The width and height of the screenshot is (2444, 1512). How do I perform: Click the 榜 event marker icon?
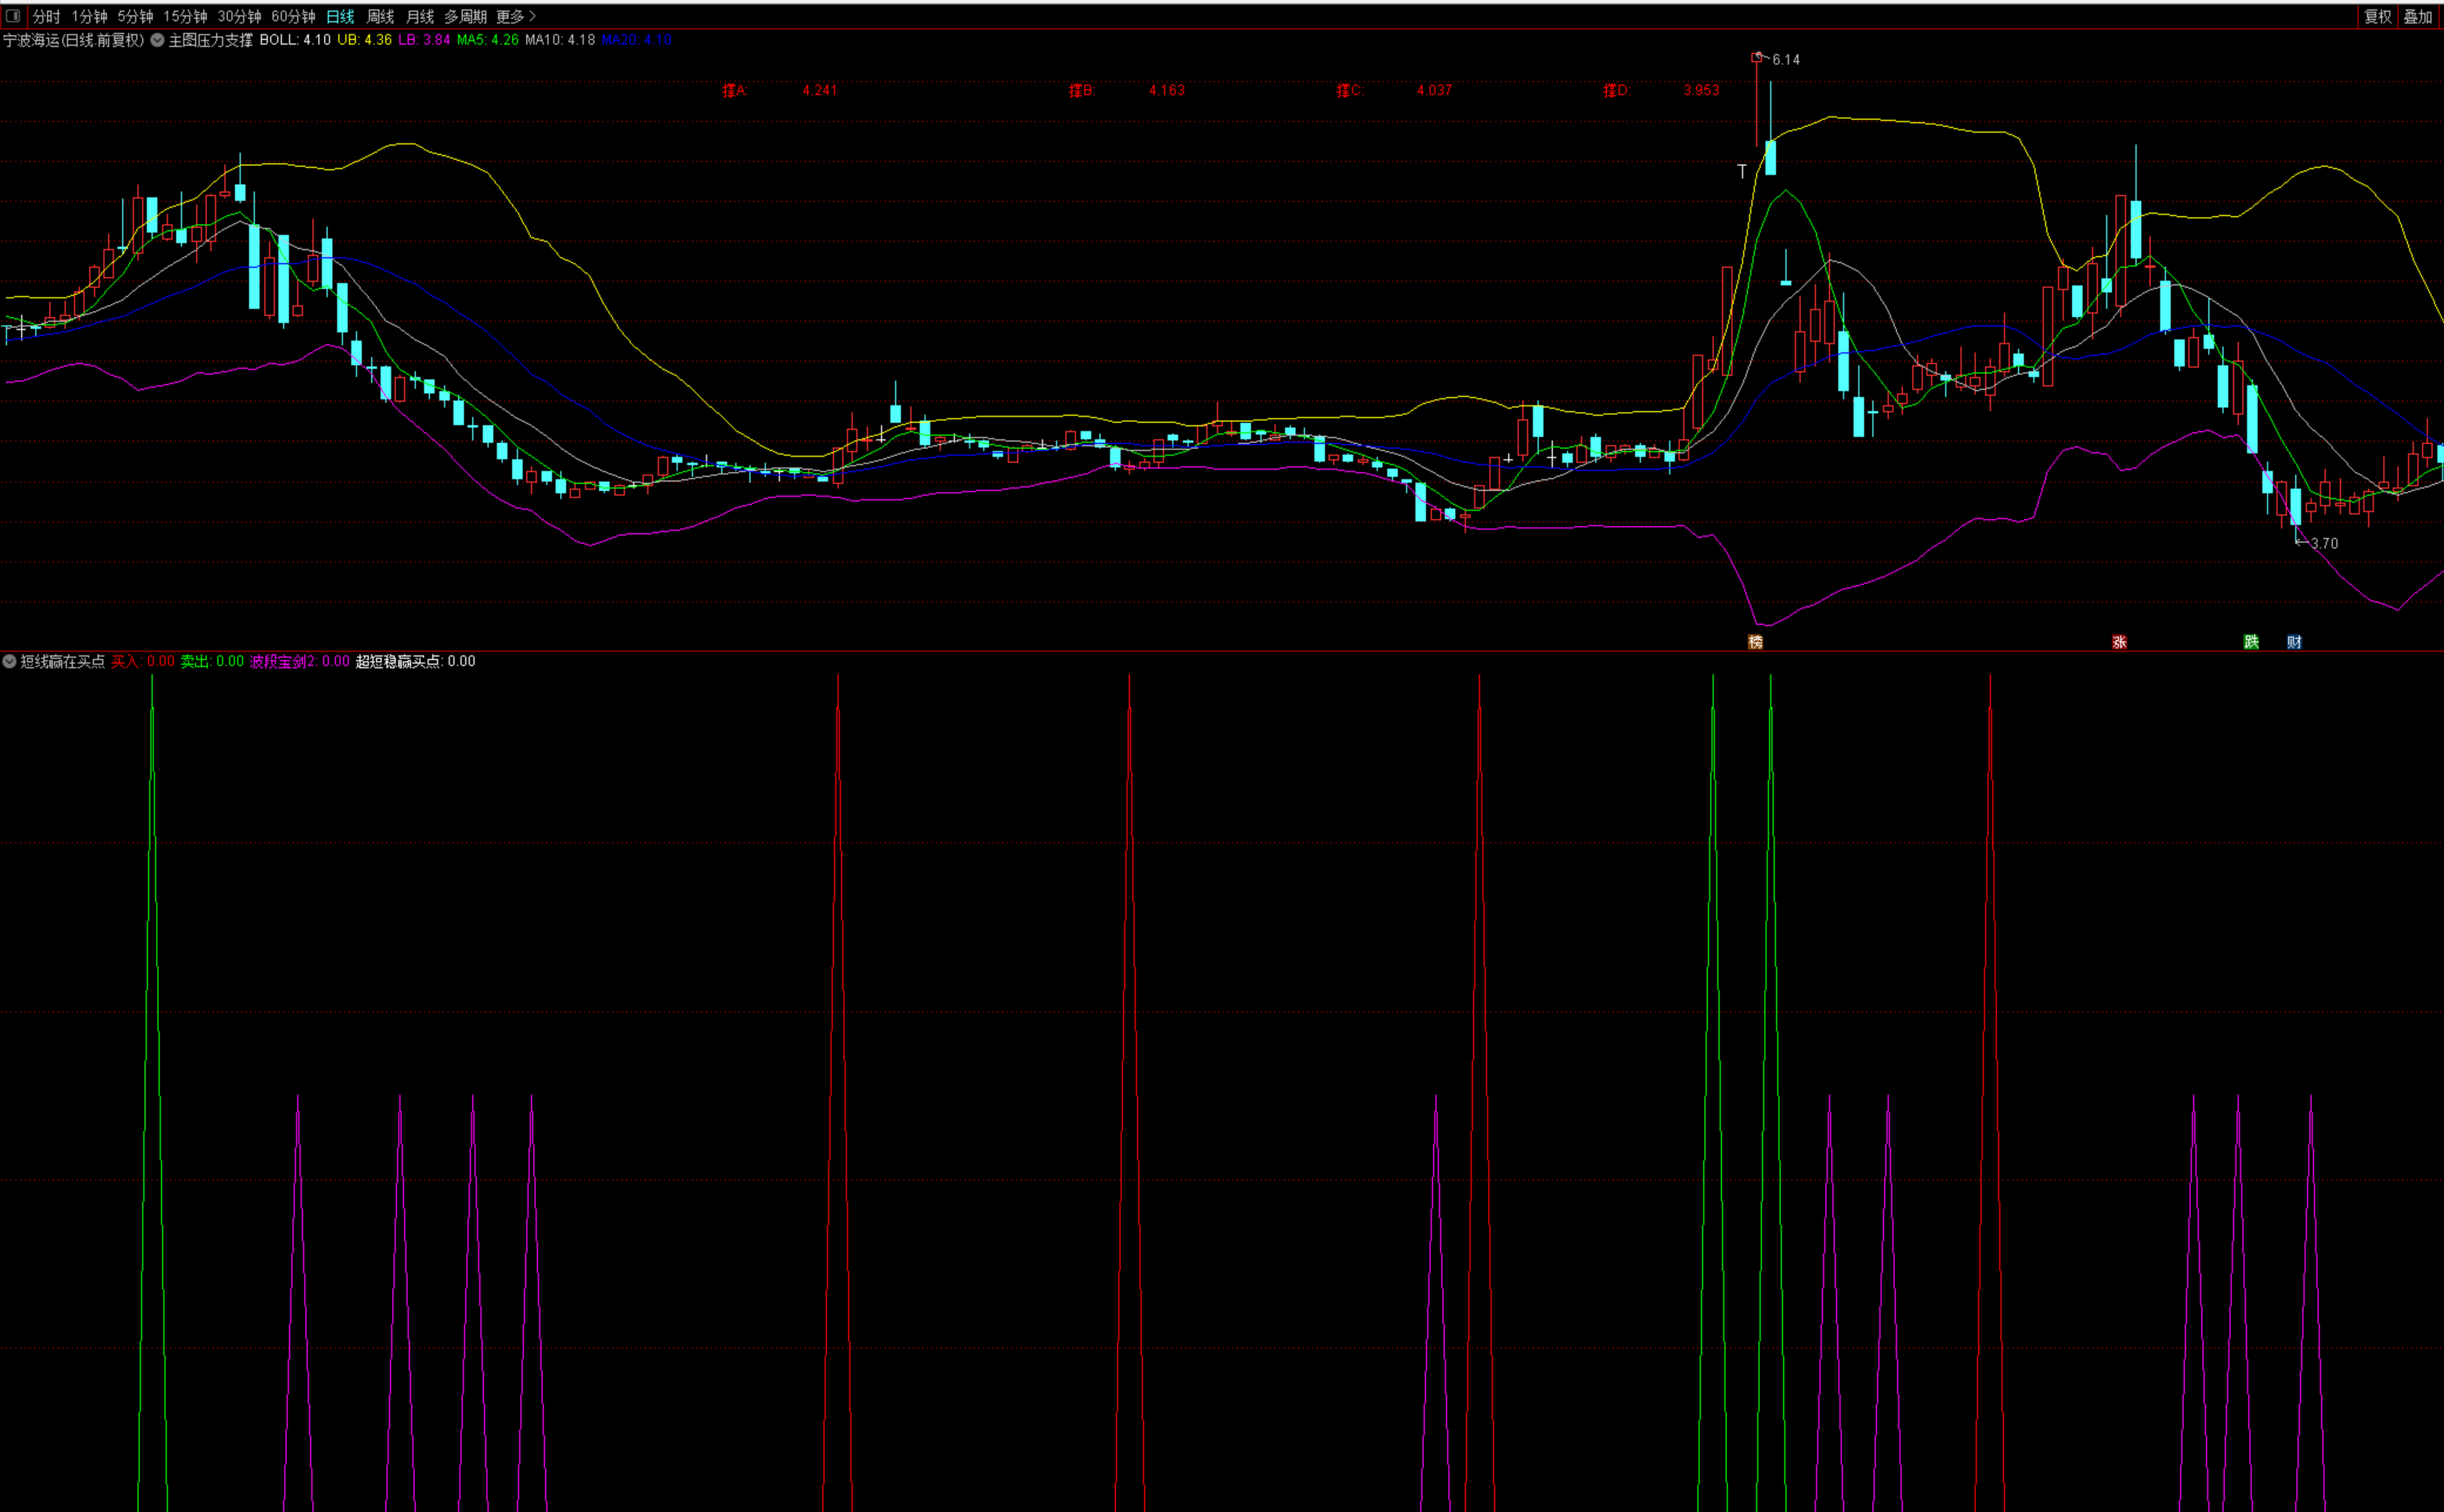click(x=1755, y=642)
